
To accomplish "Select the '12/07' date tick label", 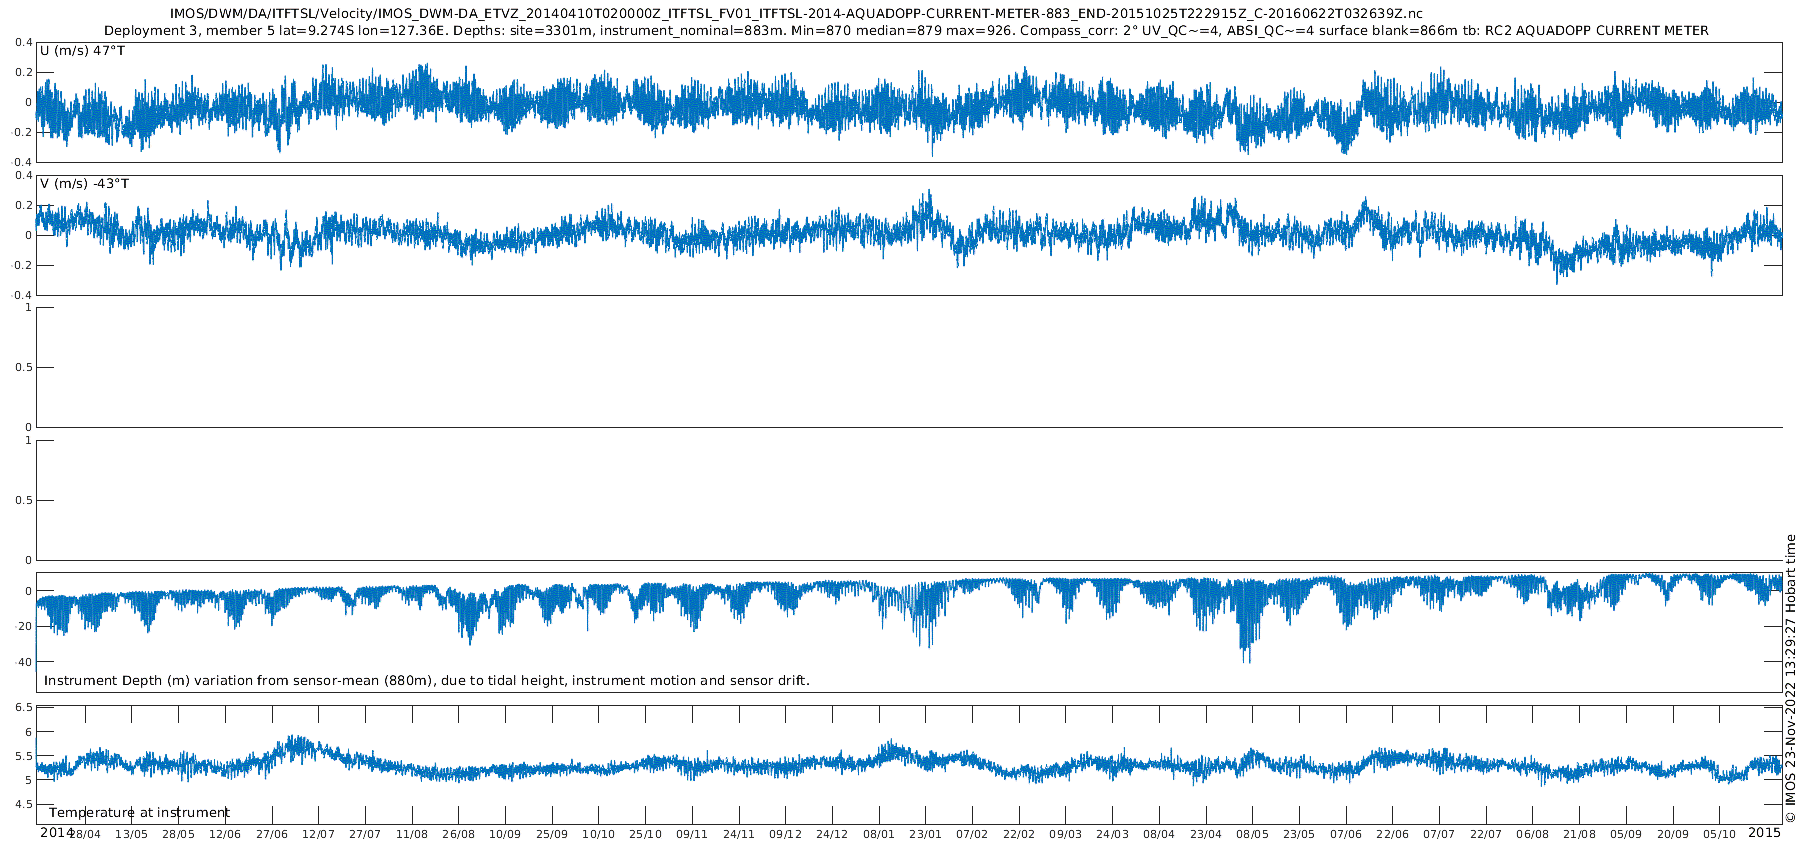I will point(318,834).
